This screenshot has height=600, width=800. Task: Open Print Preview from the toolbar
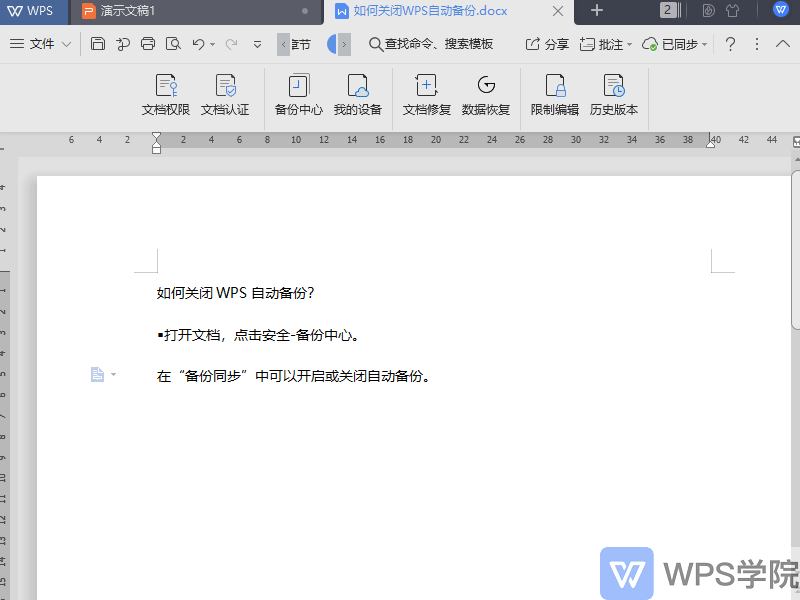(x=171, y=44)
